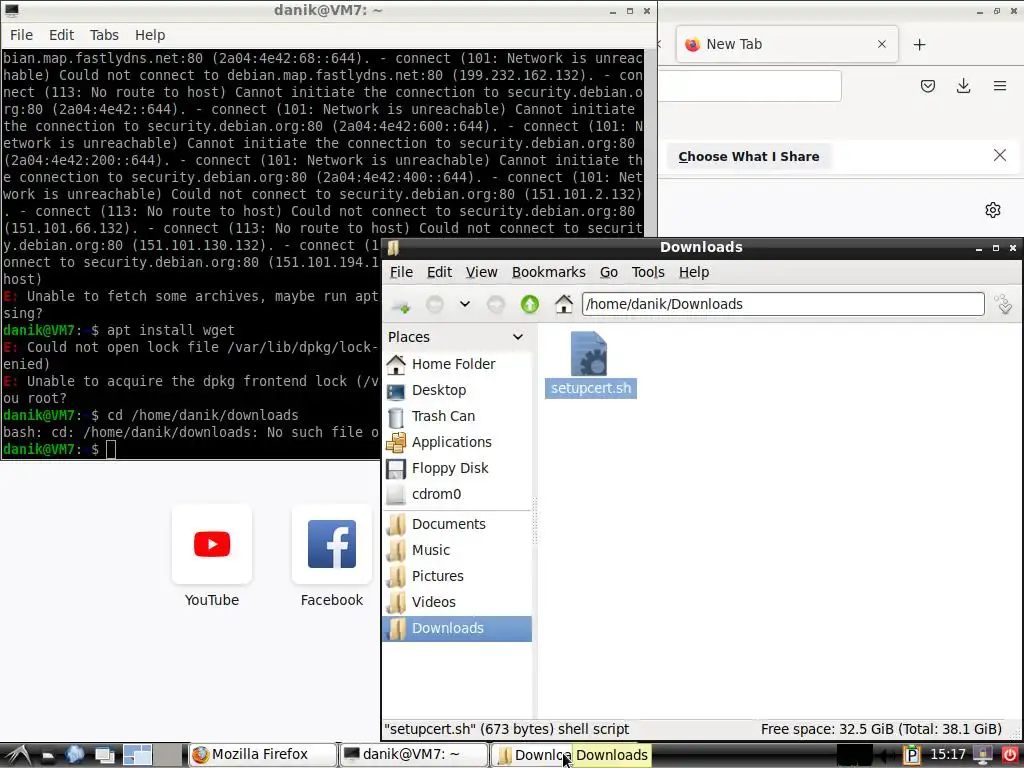Click the network monitor tray icon

coord(983,755)
